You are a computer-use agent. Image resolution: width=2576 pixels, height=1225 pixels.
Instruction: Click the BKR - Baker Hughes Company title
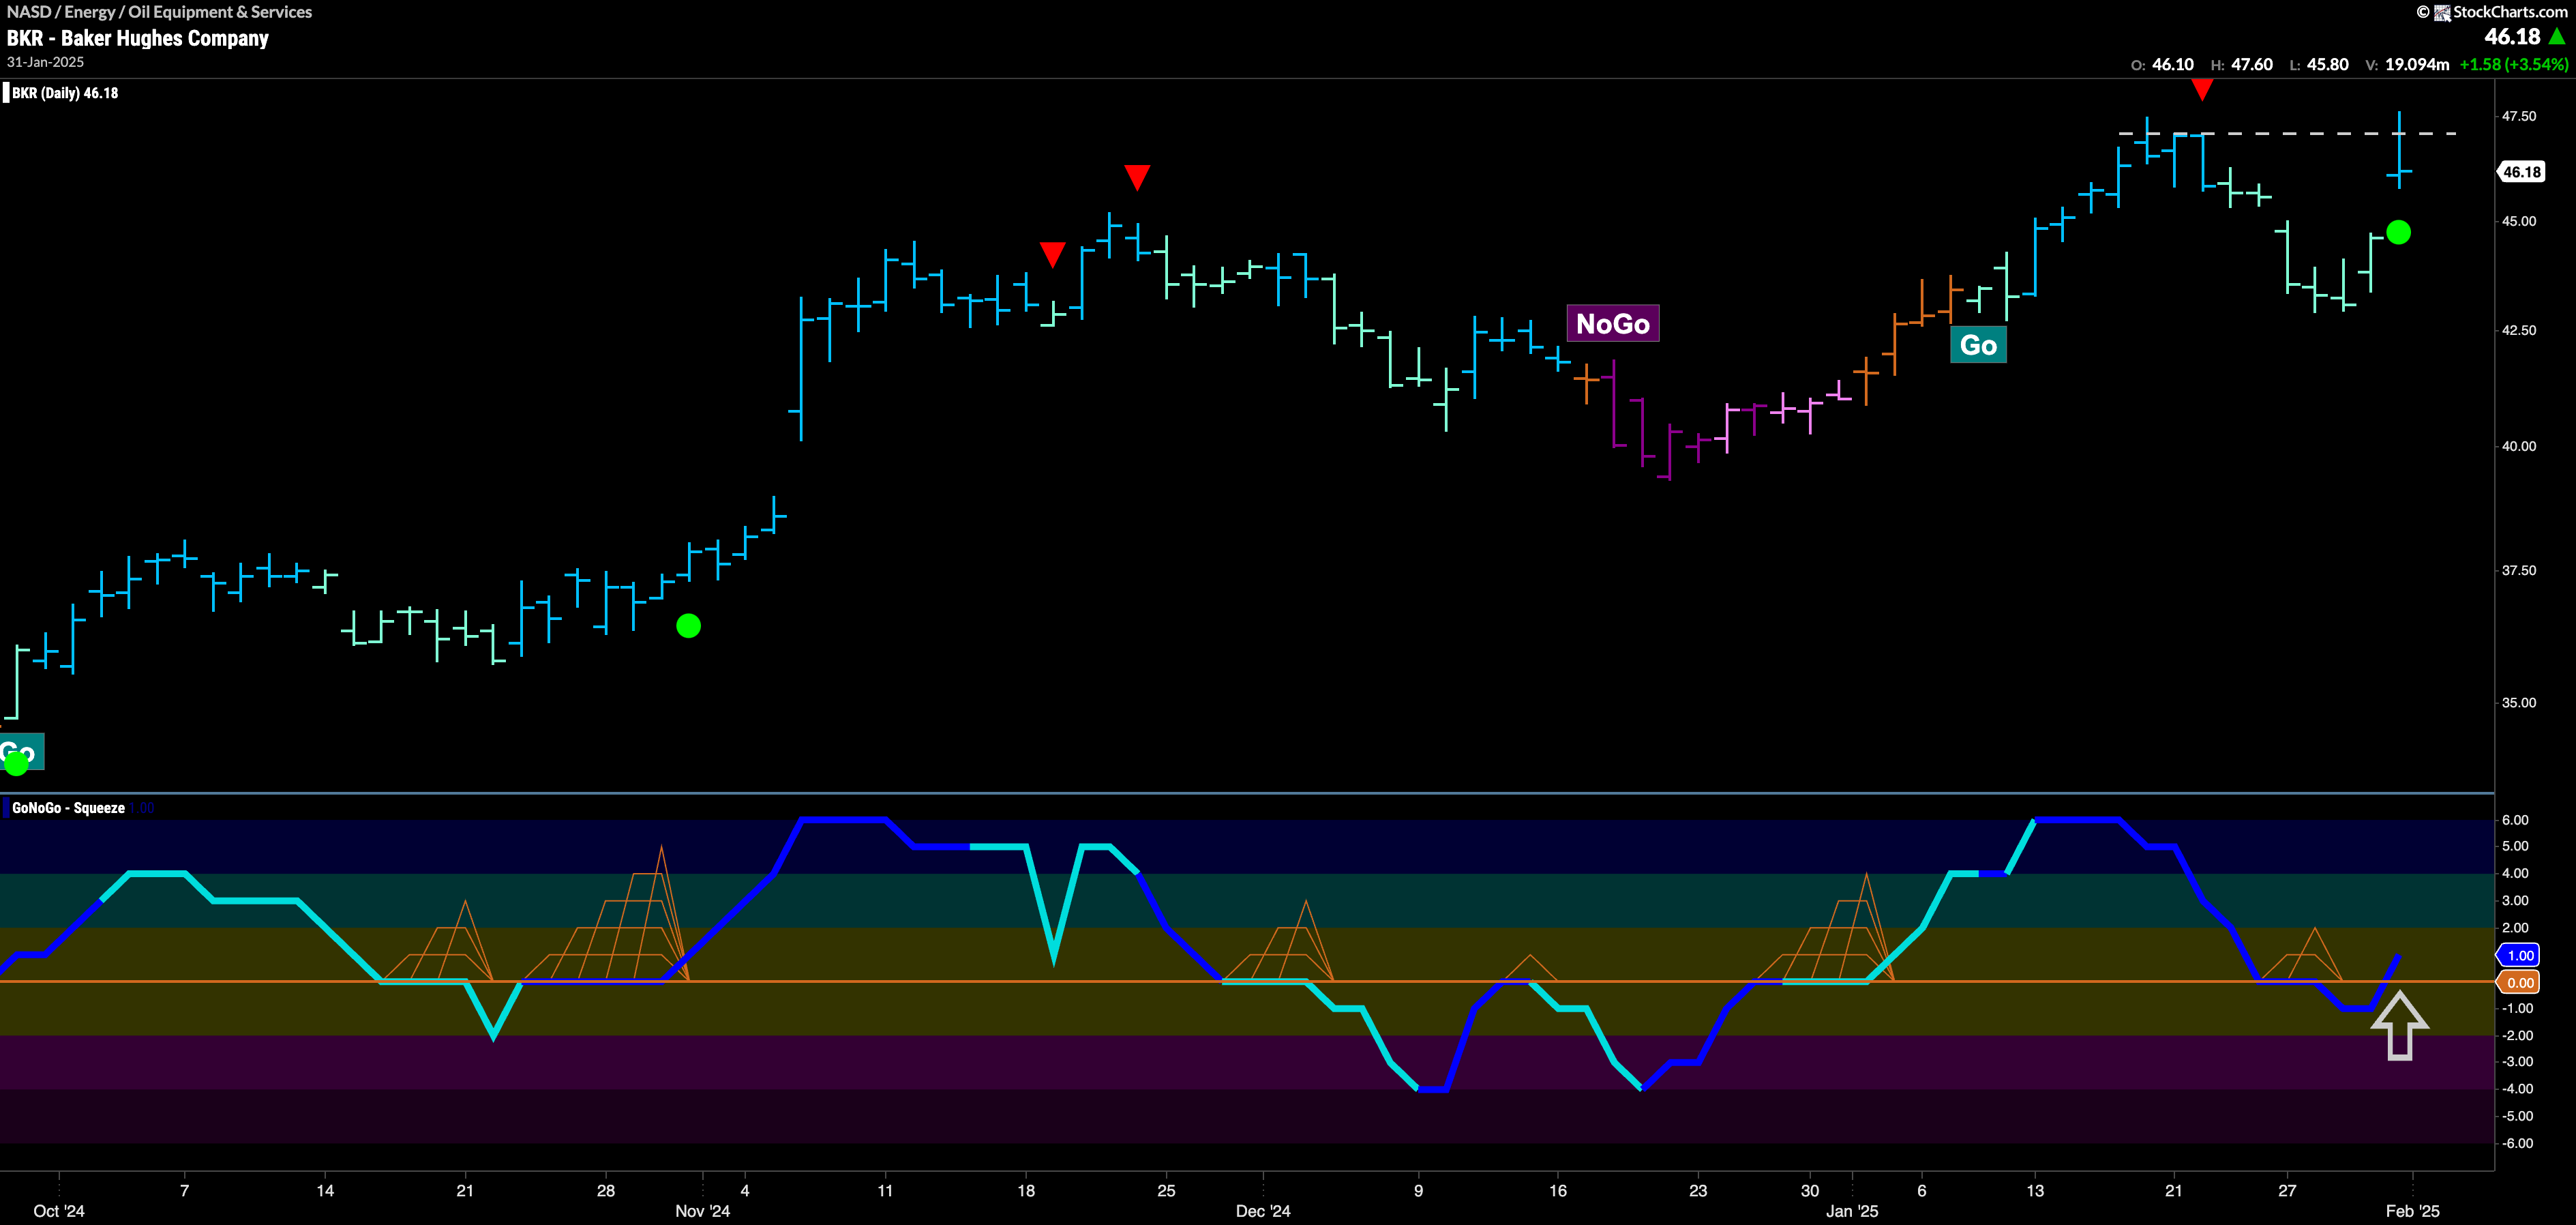pyautogui.click(x=138, y=38)
